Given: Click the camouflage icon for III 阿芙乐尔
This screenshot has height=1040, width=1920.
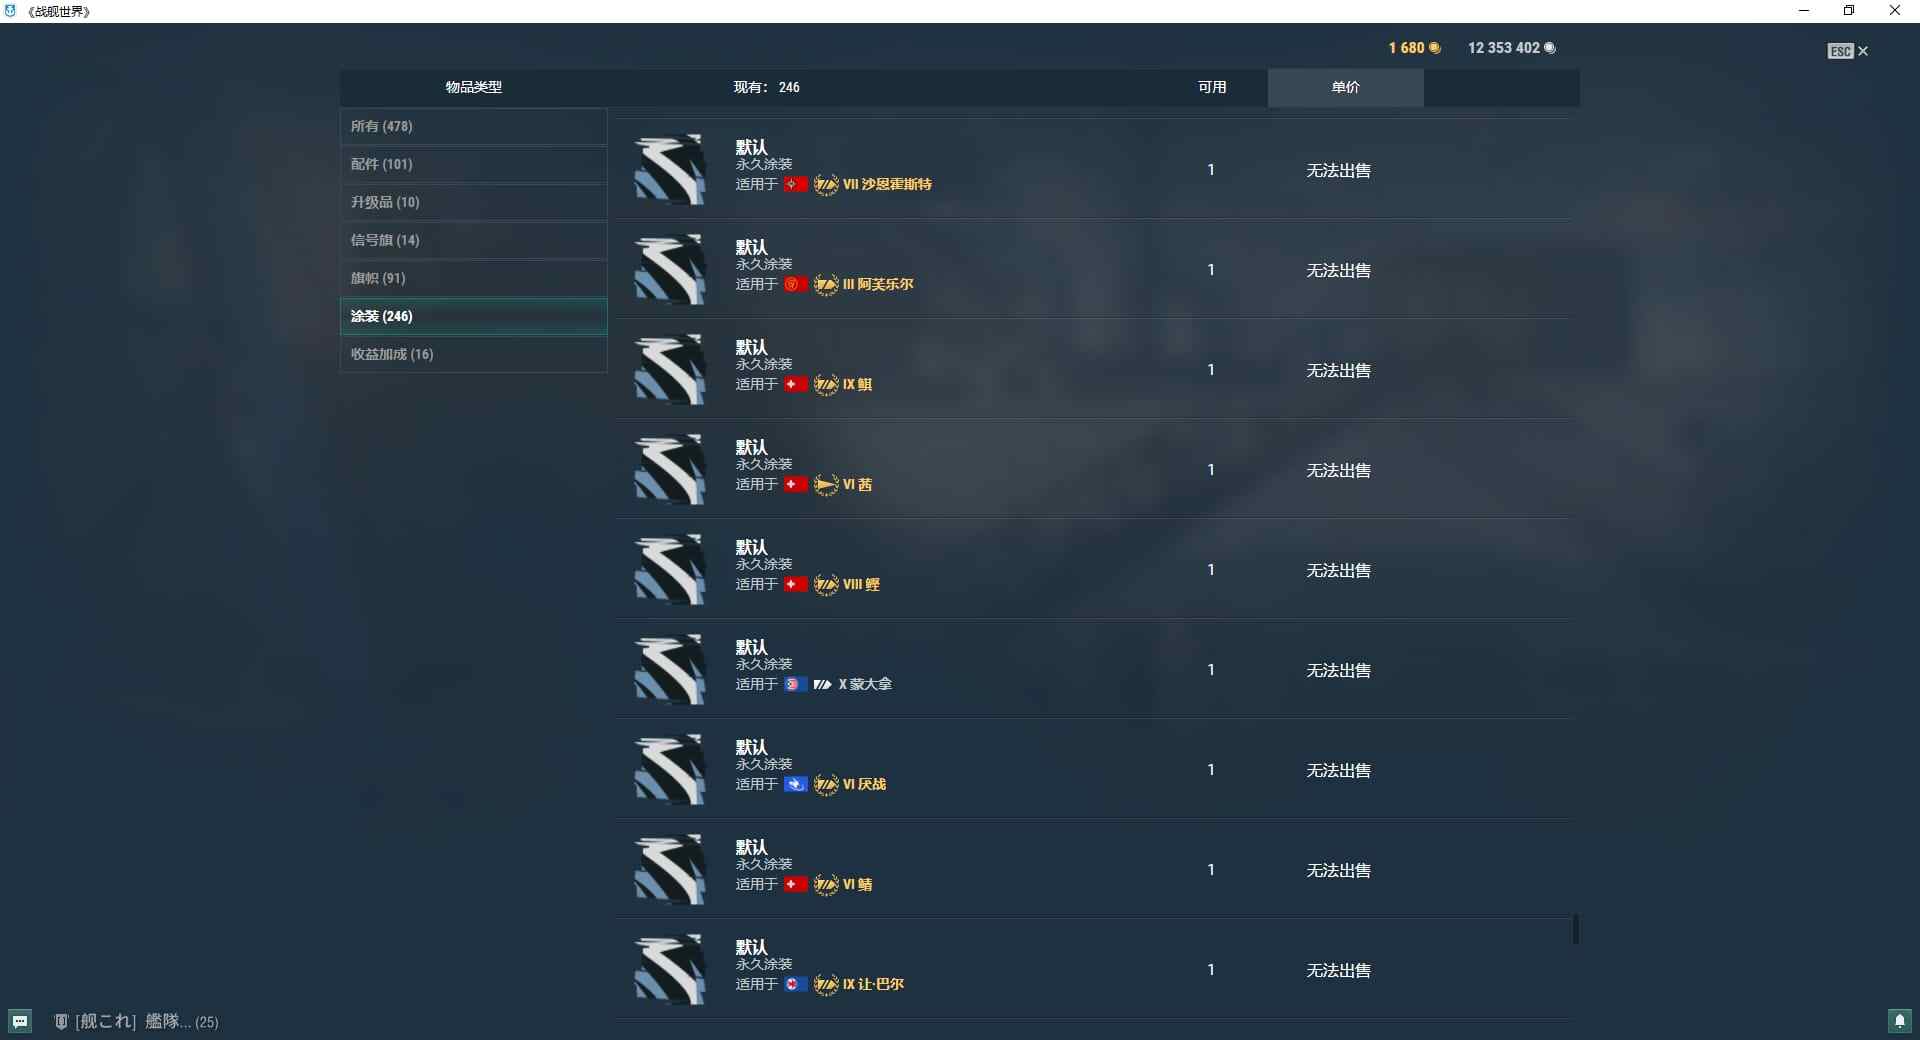Looking at the screenshot, I should tap(670, 269).
